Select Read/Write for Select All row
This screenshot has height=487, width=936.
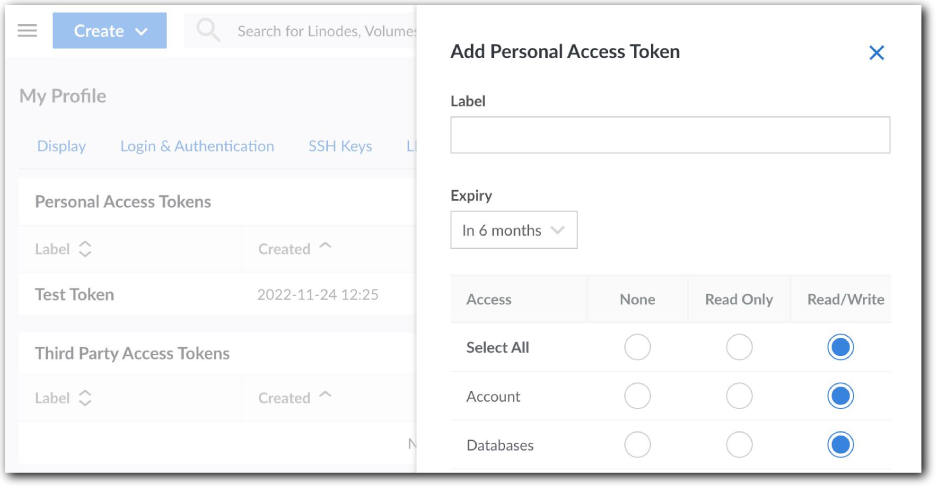tap(841, 347)
